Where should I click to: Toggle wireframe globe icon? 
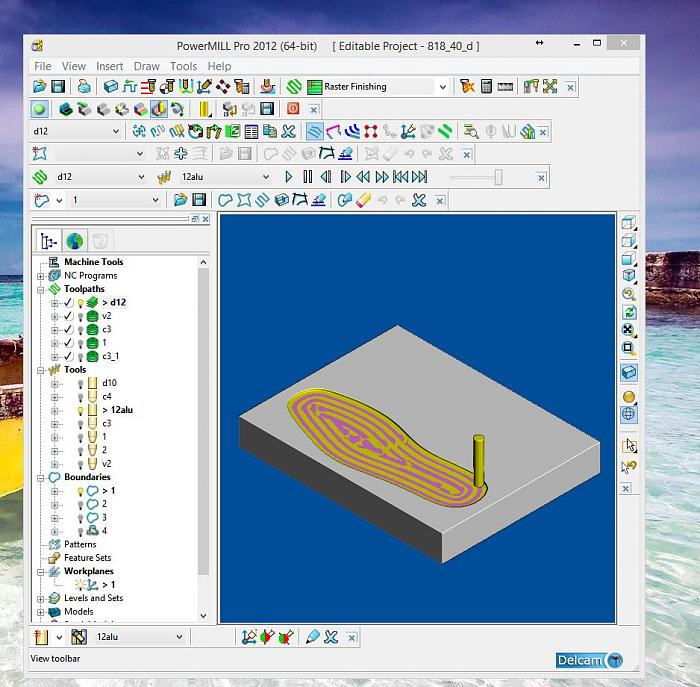point(629,414)
